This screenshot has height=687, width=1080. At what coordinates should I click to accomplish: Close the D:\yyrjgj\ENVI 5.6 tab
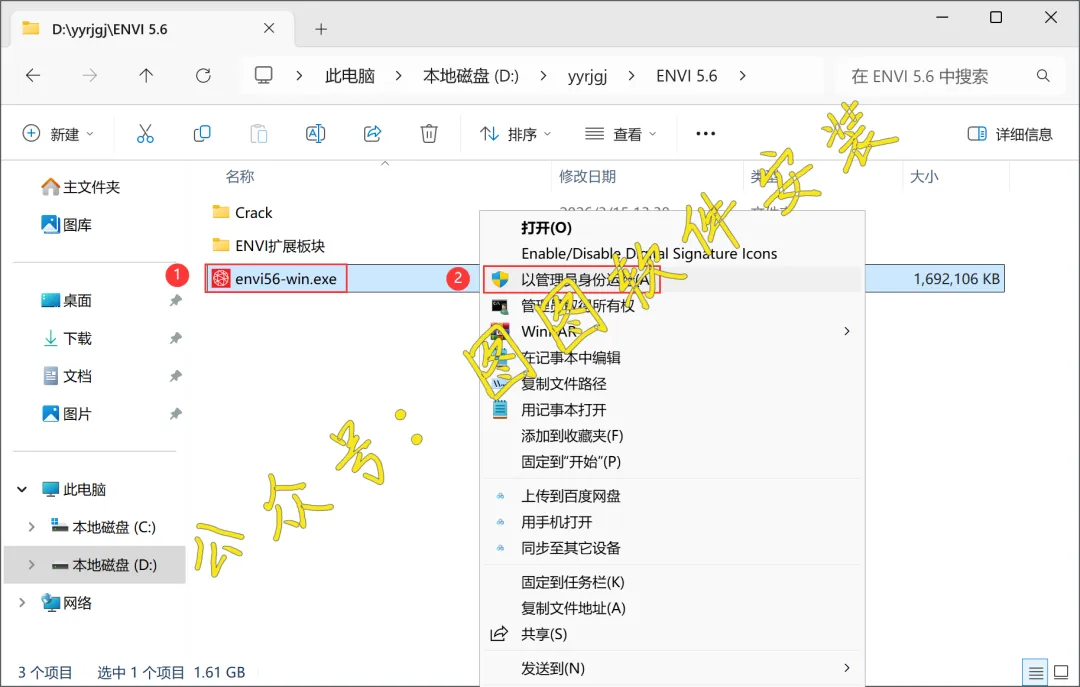point(269,28)
